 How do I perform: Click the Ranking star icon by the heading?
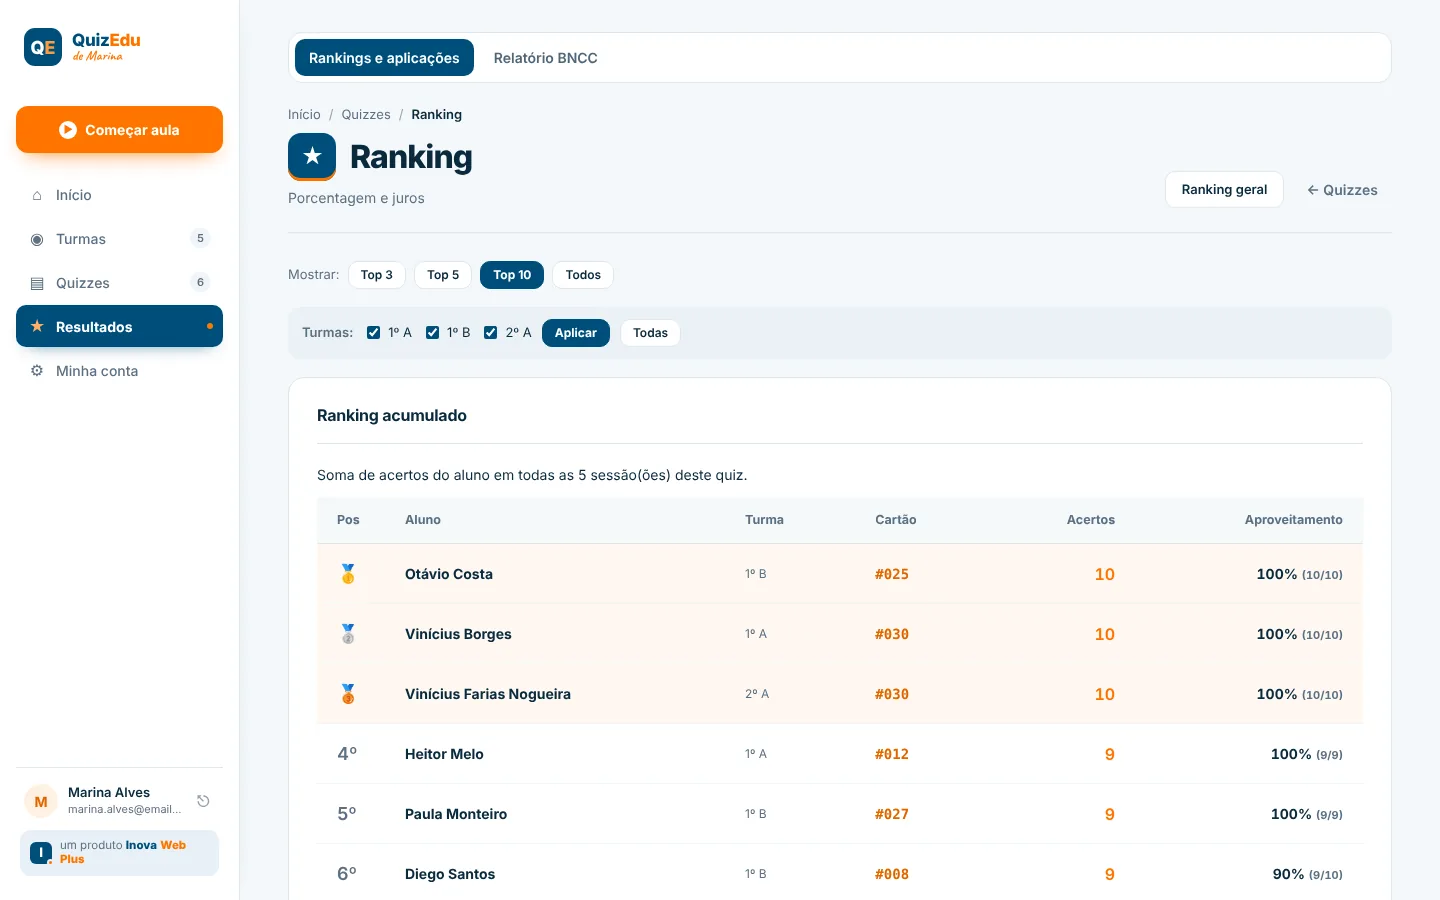point(312,156)
